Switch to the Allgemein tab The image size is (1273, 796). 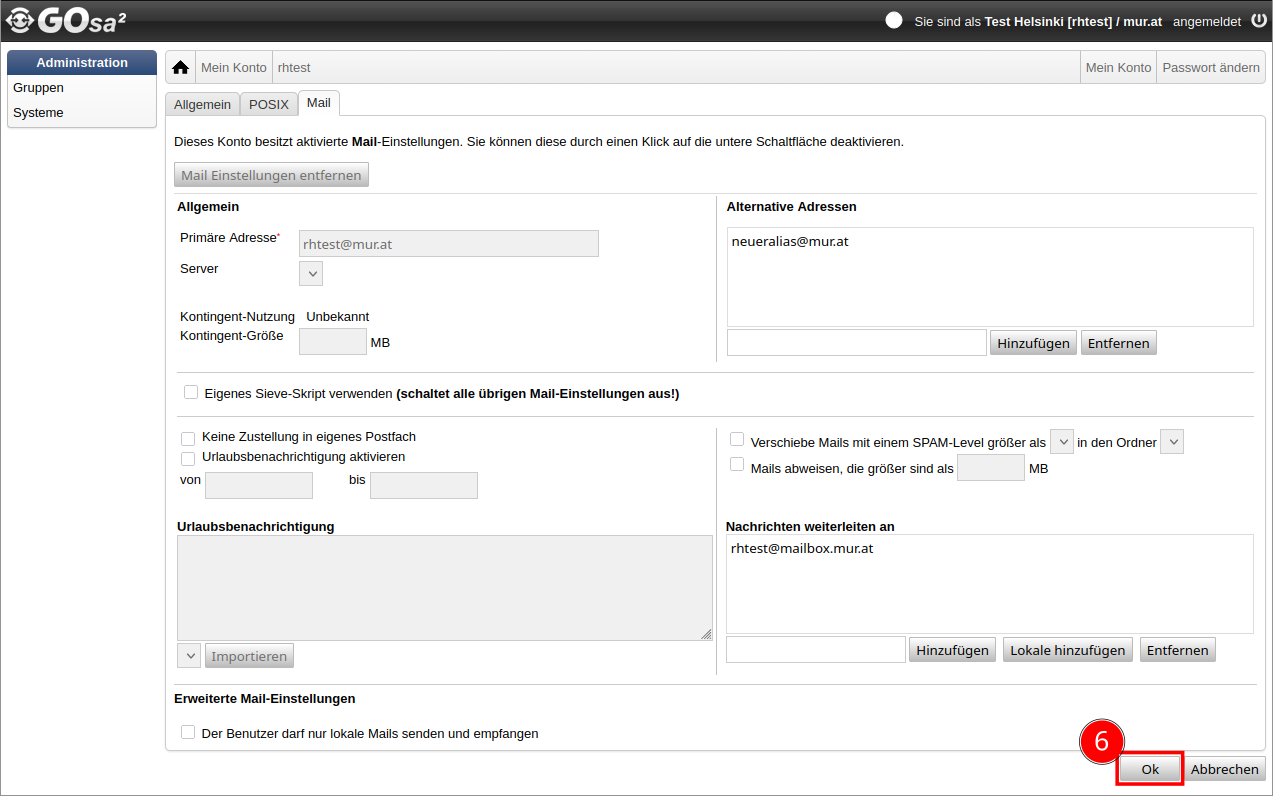tap(202, 104)
